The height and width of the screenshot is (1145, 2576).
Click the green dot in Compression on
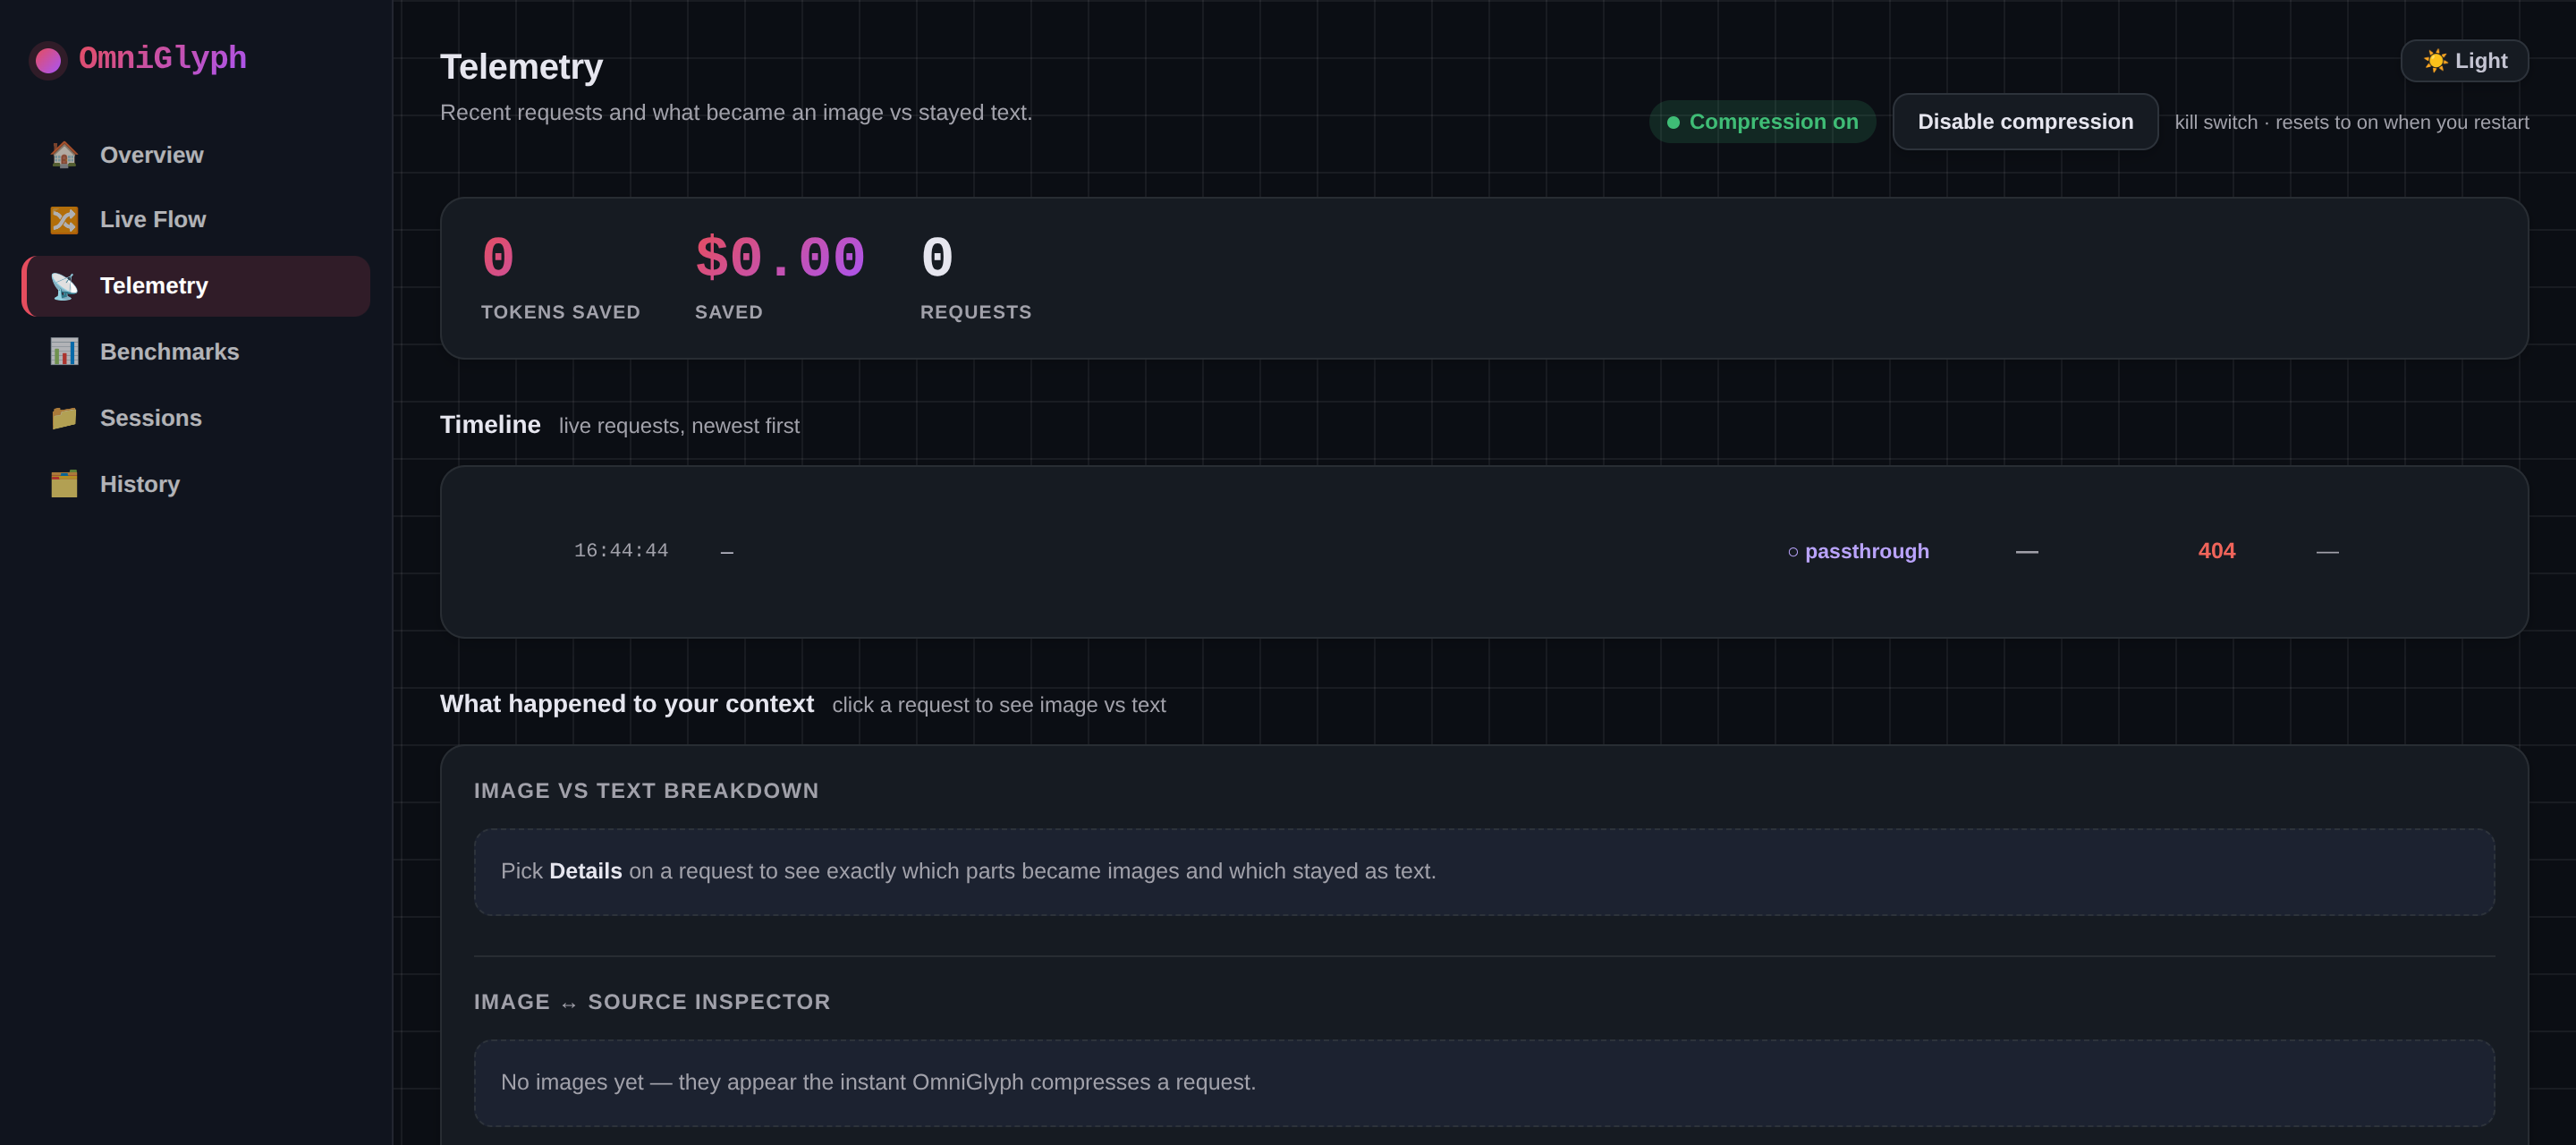(x=1673, y=123)
